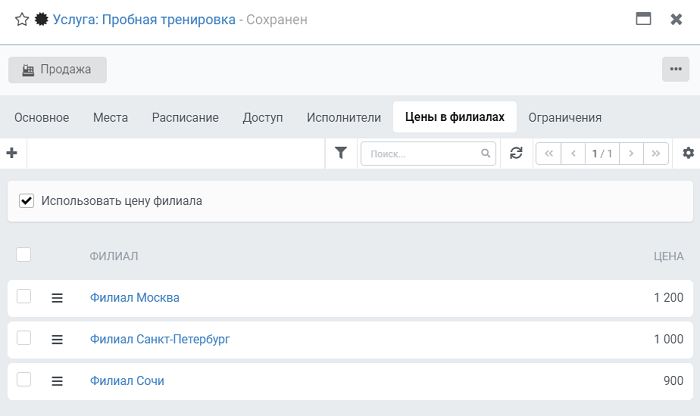
Task: Open the Доступ tab
Action: (262, 117)
